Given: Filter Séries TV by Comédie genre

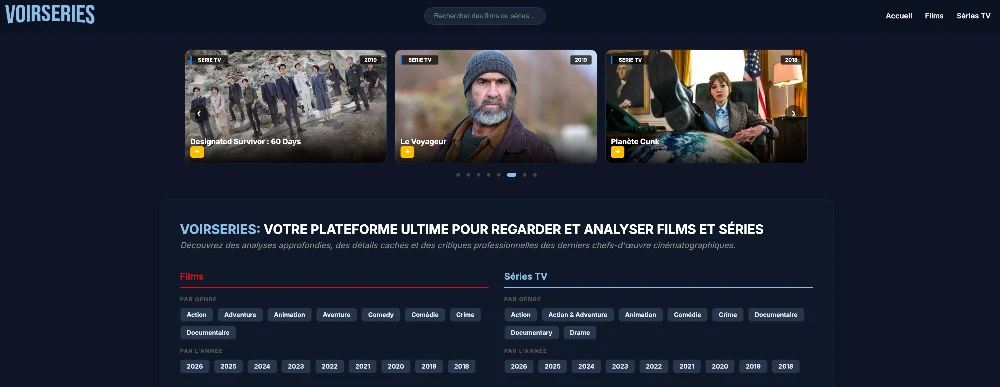Looking at the screenshot, I should coord(688,315).
